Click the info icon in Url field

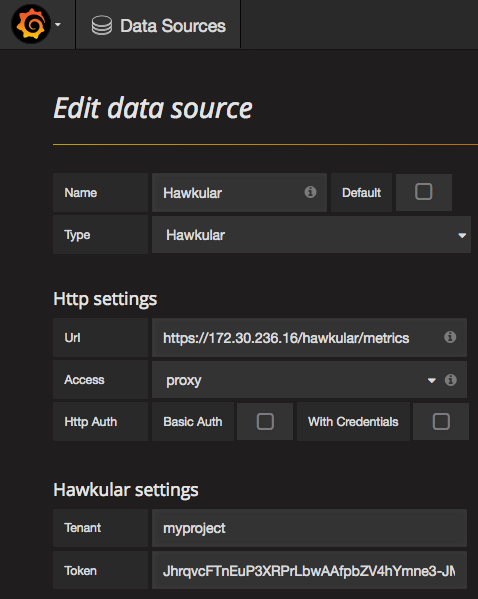coord(450,337)
